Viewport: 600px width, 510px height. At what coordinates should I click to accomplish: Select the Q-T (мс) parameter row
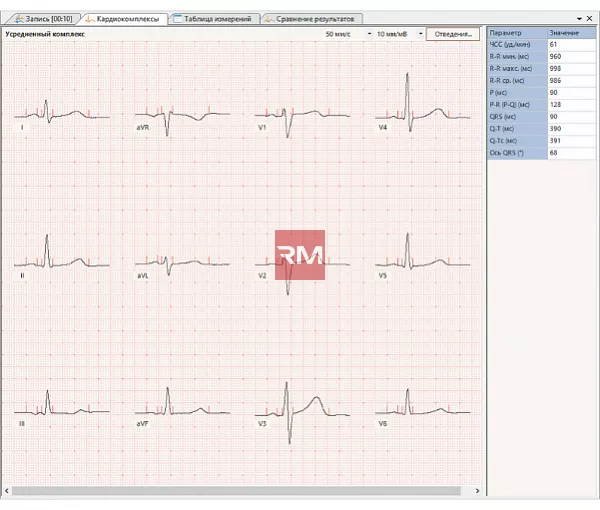[541, 129]
